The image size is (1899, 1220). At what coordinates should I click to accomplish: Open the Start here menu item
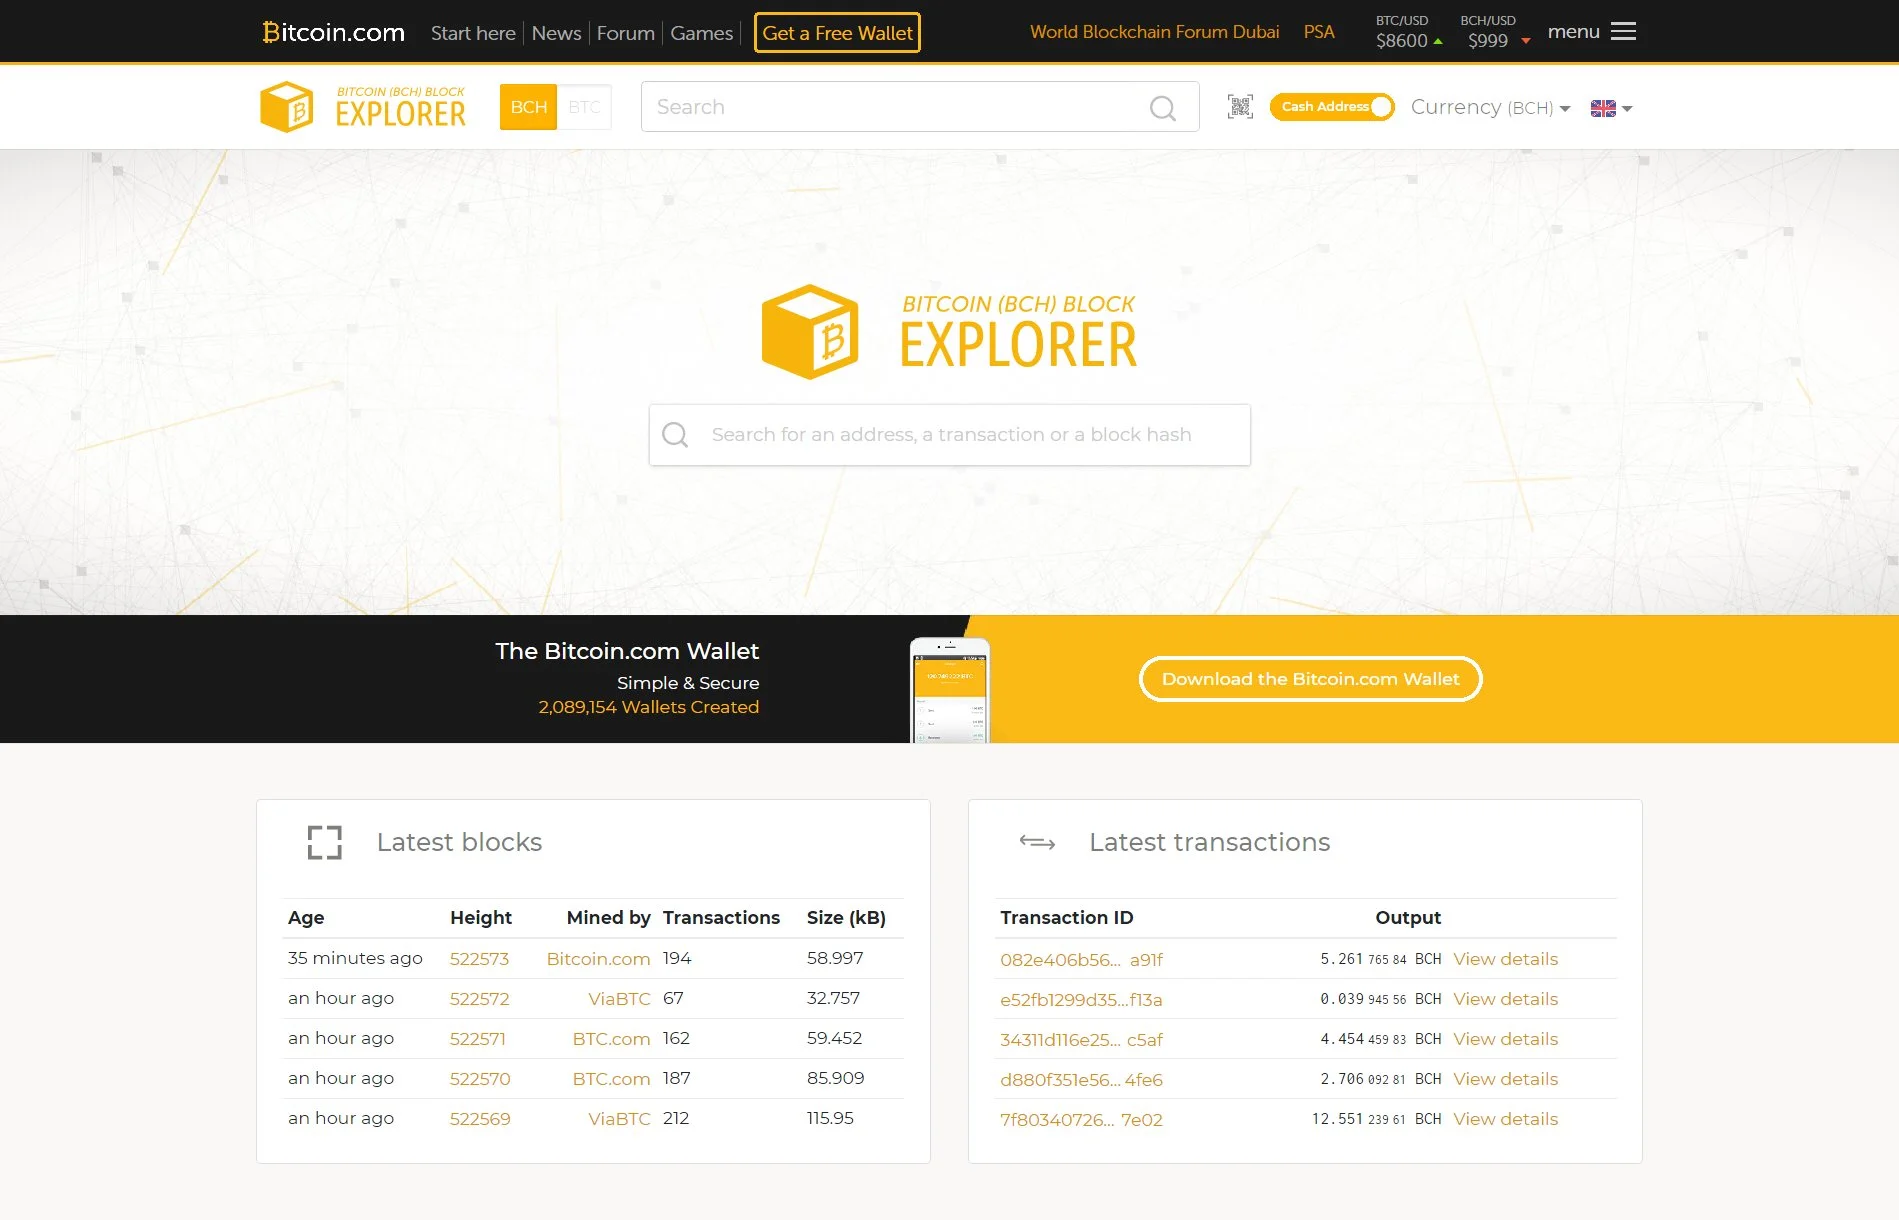[x=473, y=33]
